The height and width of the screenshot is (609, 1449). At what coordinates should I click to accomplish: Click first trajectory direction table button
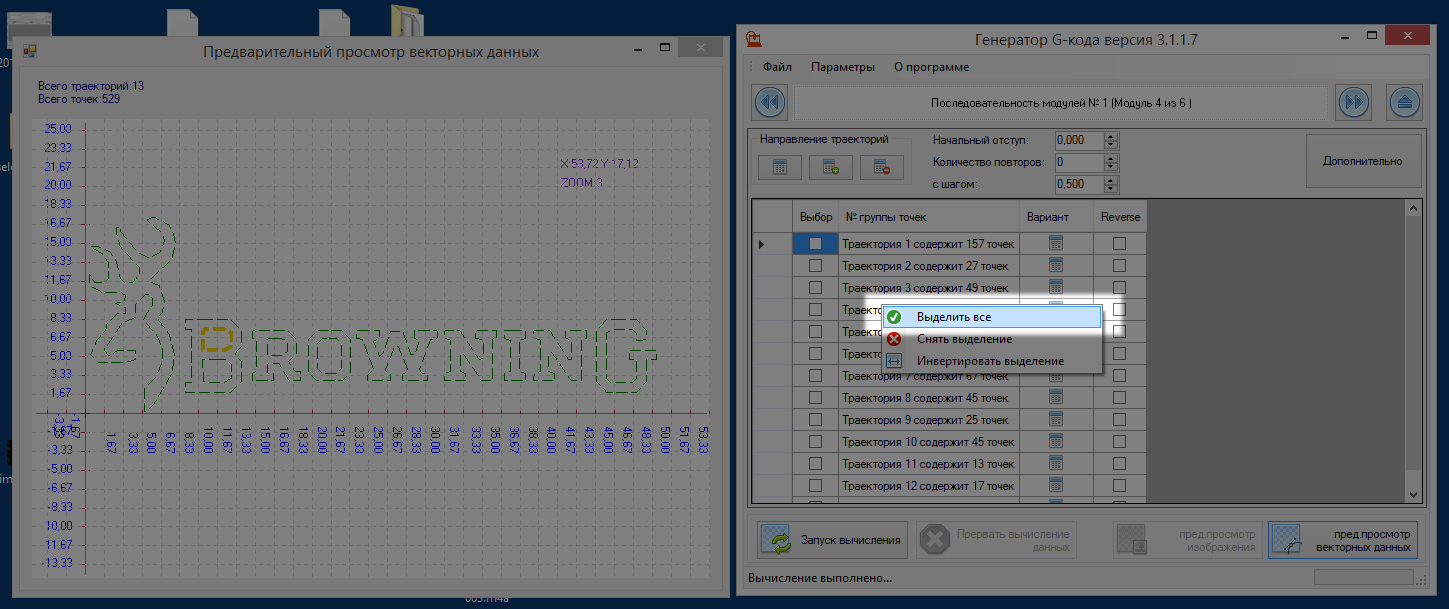pos(779,167)
